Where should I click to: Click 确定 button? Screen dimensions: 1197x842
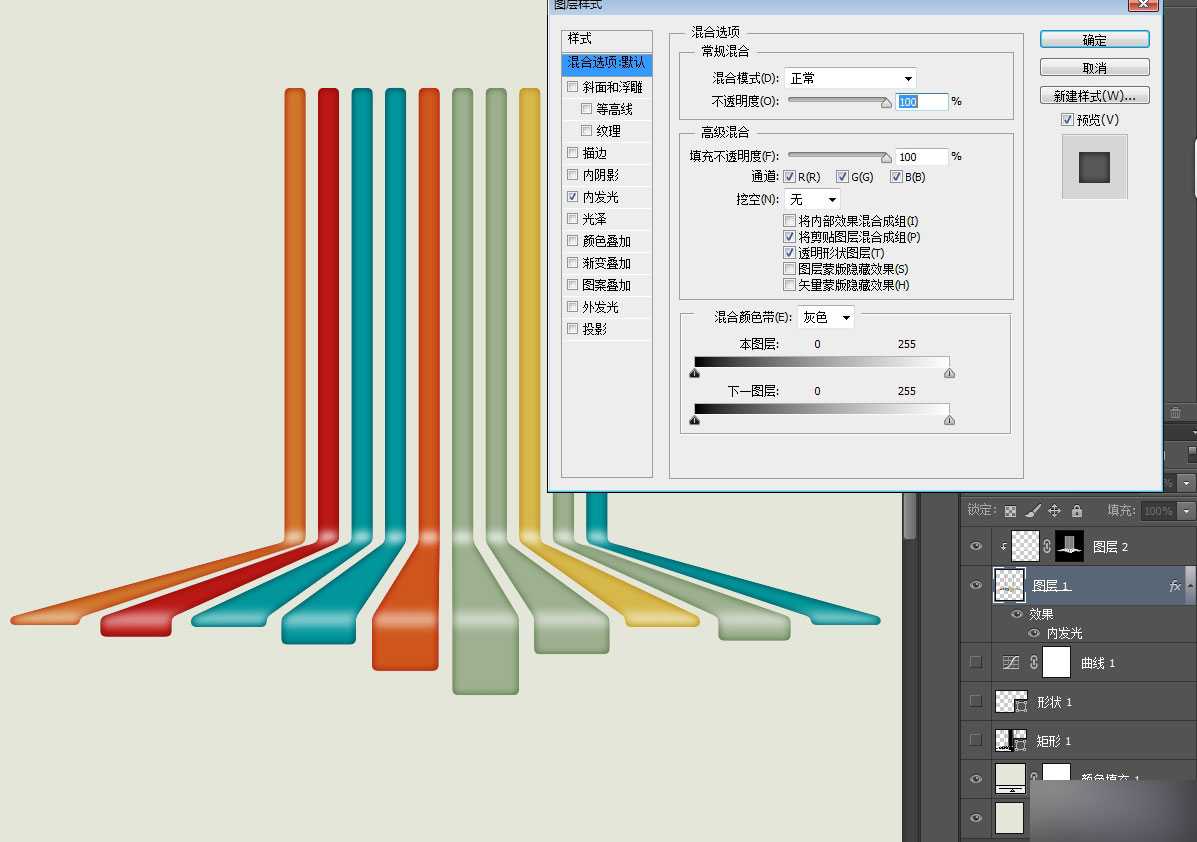(1095, 40)
